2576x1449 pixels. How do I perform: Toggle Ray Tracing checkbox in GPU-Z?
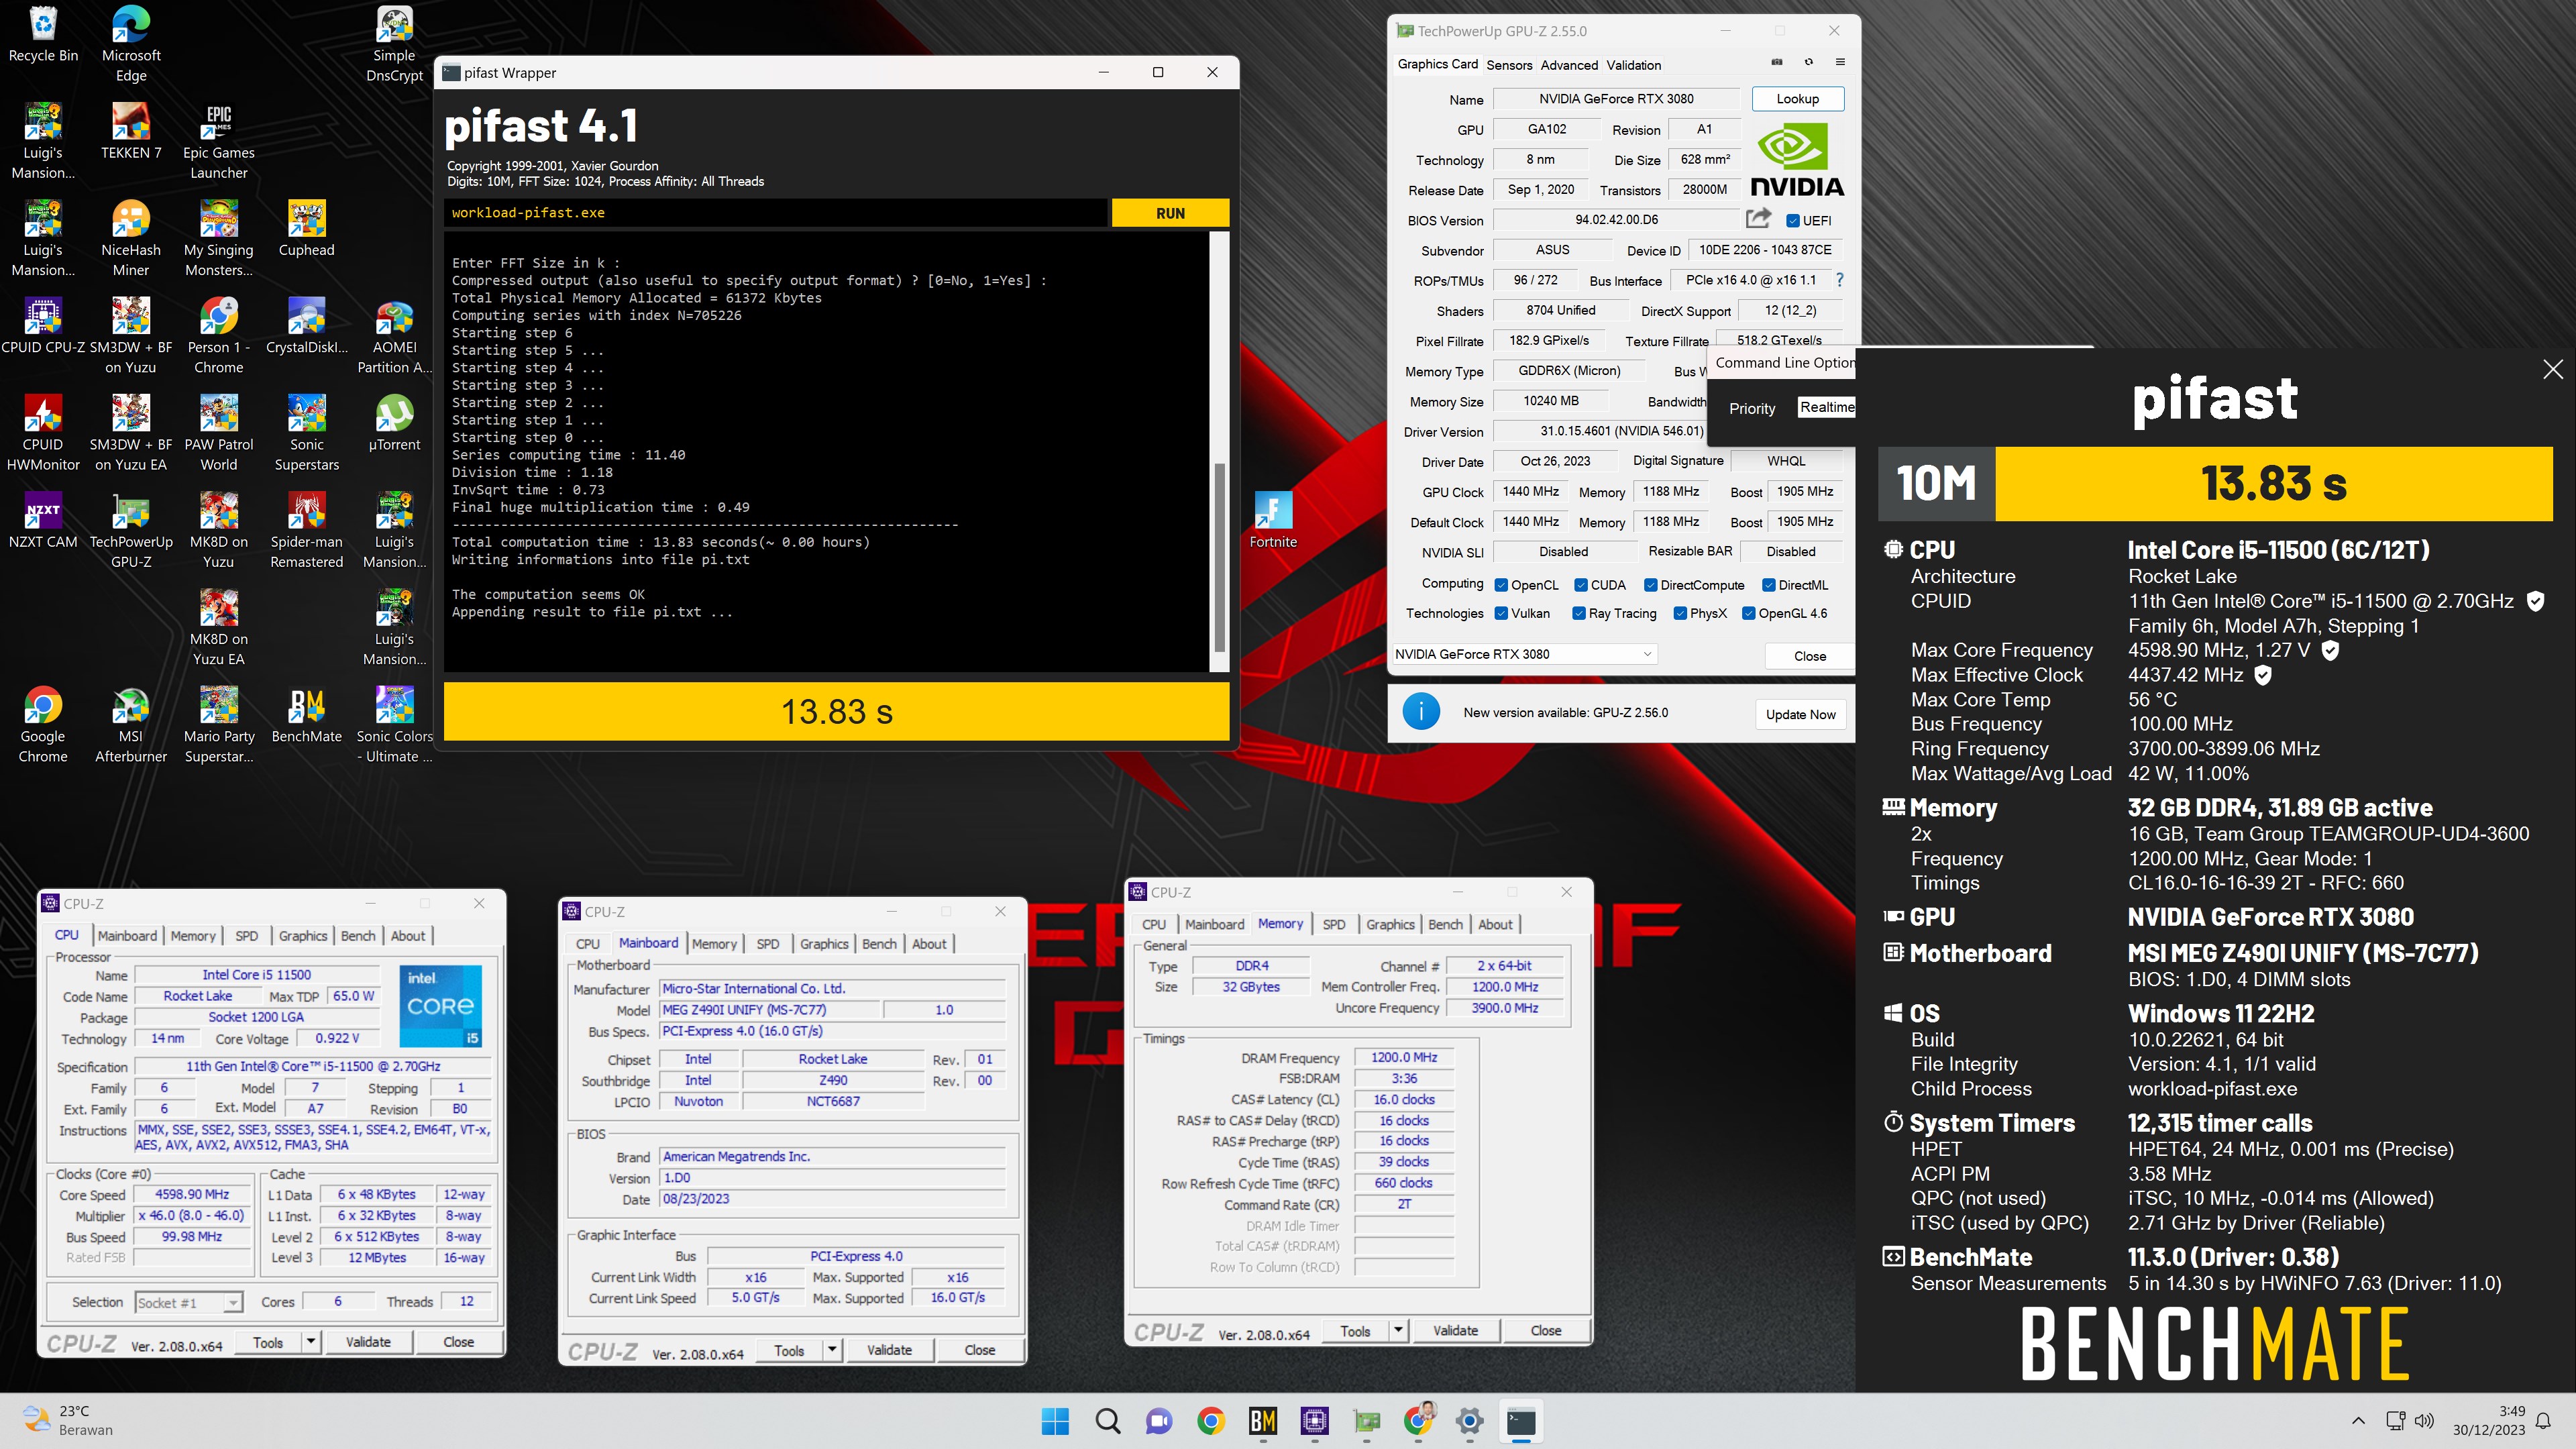(x=1579, y=613)
